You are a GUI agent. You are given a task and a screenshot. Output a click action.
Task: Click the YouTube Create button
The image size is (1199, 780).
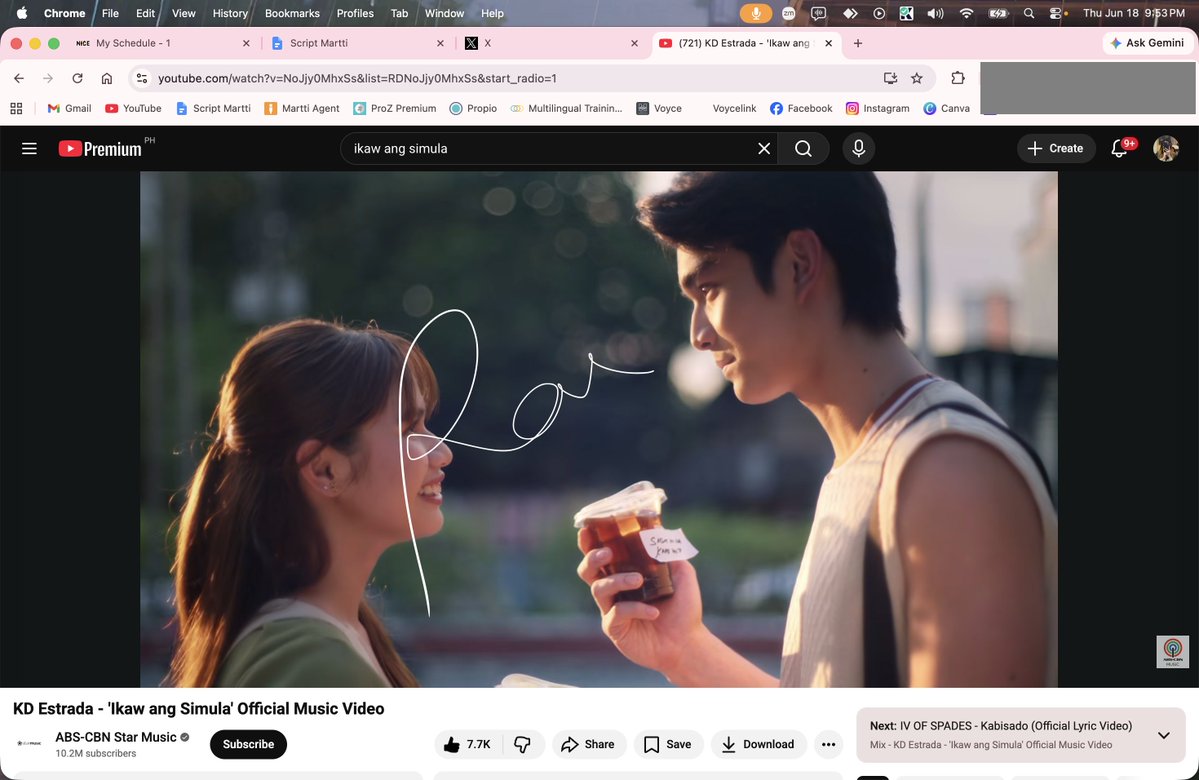click(x=1055, y=148)
